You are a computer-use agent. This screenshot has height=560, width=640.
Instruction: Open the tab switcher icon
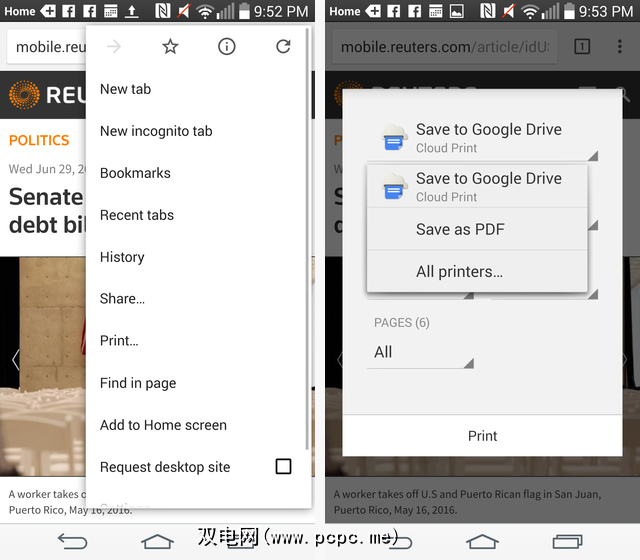point(582,47)
